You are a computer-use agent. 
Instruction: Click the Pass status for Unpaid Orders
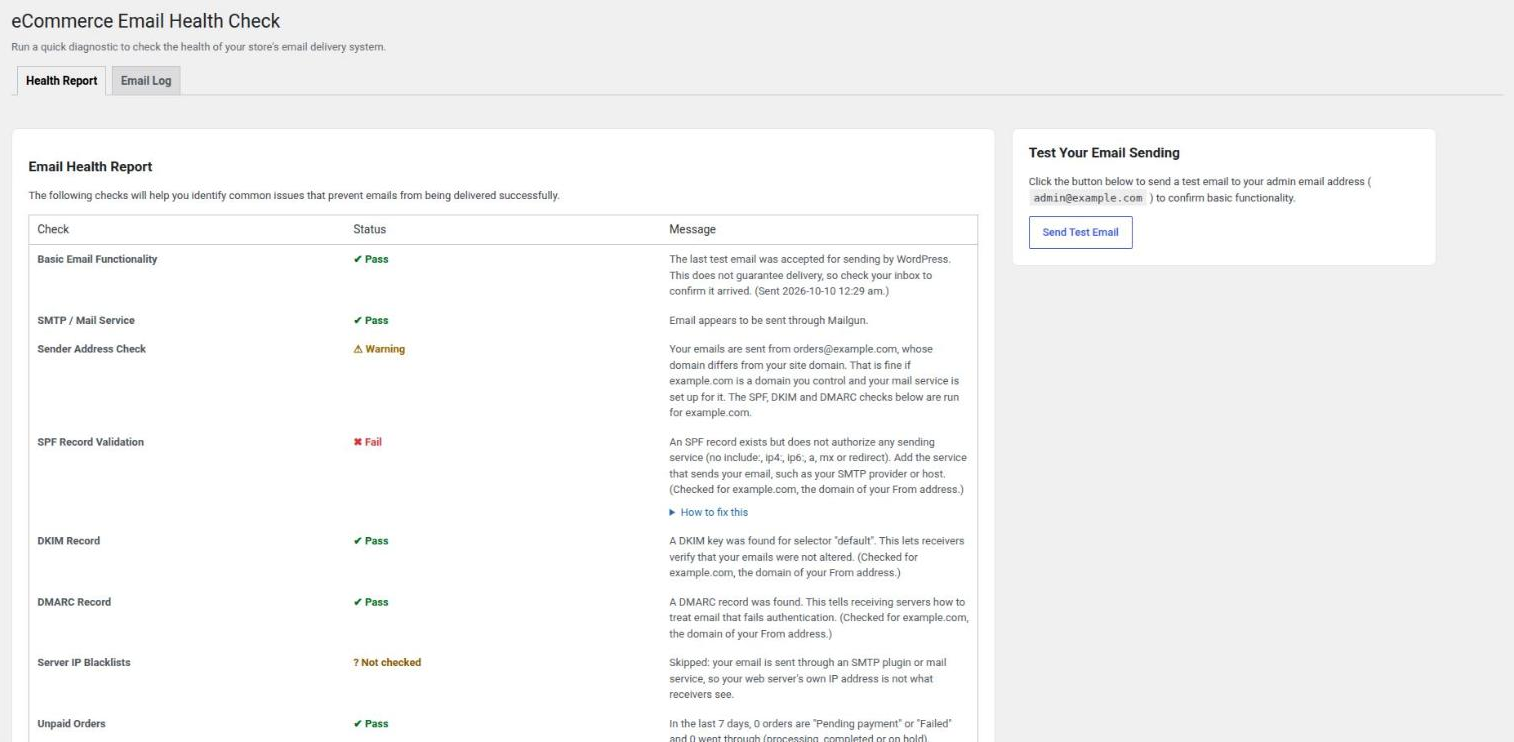tap(371, 723)
